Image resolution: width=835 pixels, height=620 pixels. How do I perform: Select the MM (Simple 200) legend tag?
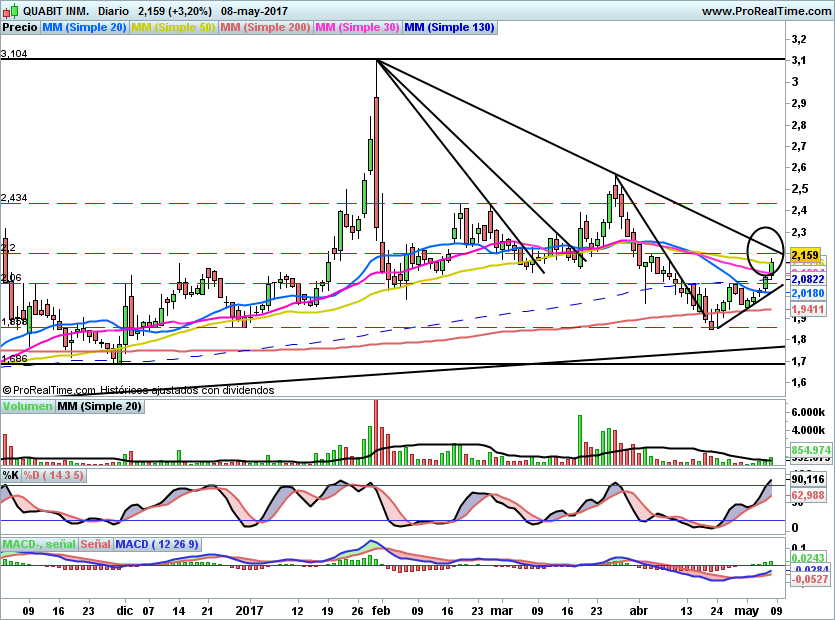click(x=265, y=28)
